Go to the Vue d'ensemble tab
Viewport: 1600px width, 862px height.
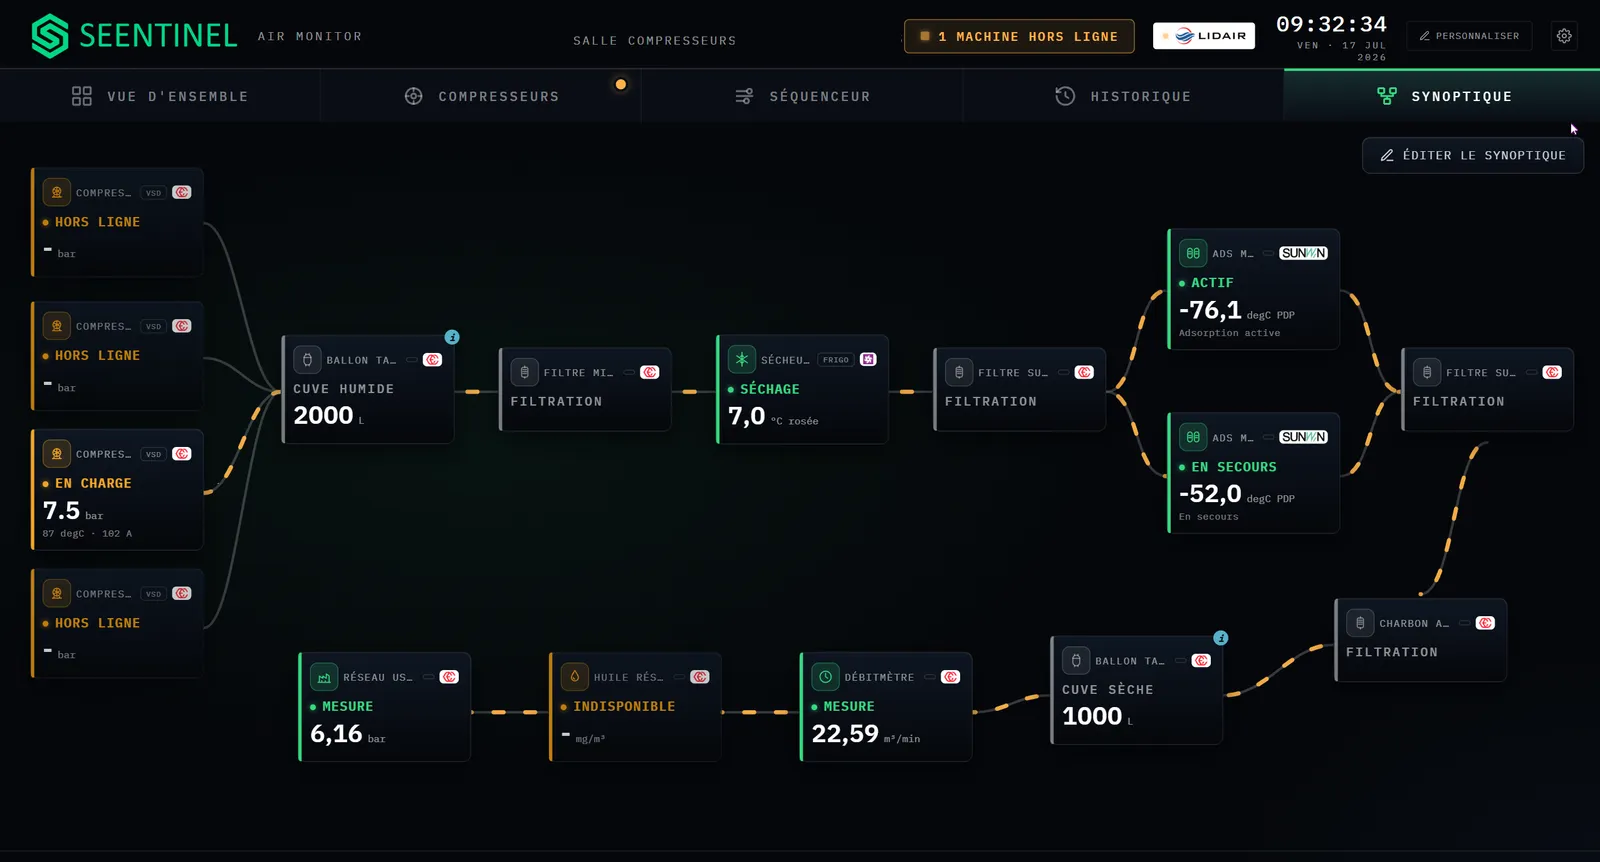(x=160, y=96)
